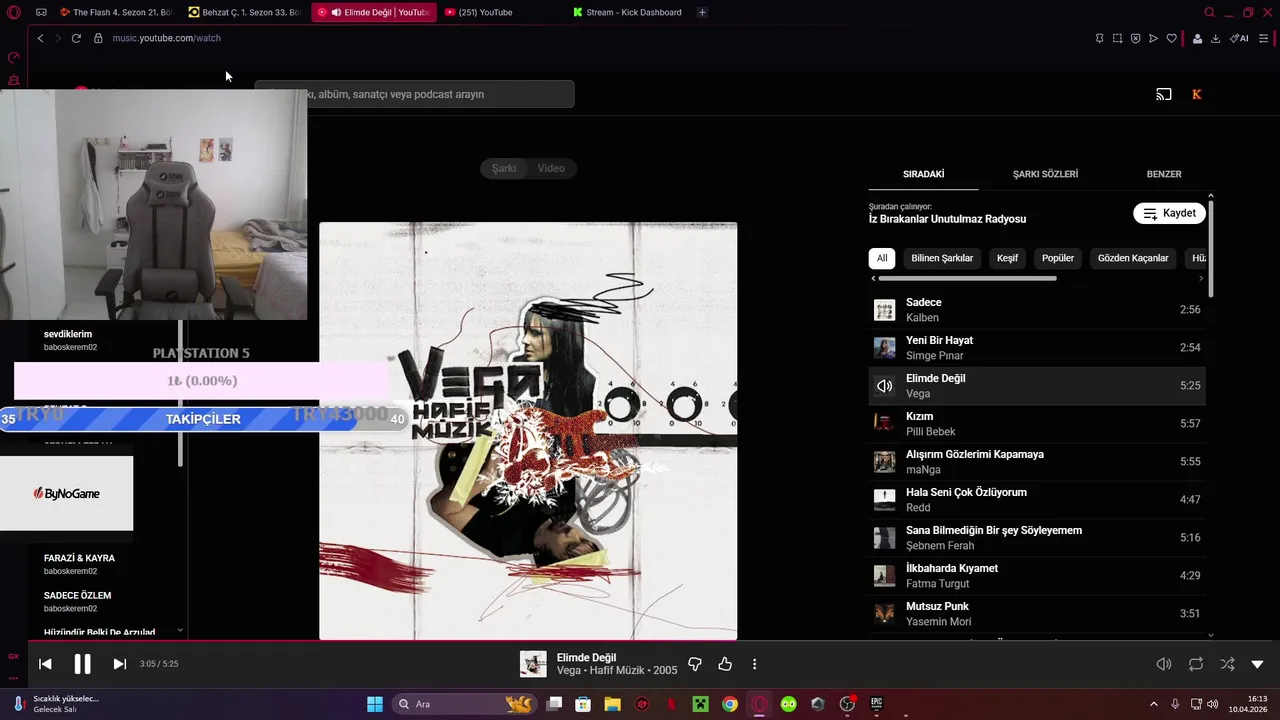Image resolution: width=1280 pixels, height=720 pixels.
Task: Toggle shuffle in player bar
Action: [x=1227, y=664]
